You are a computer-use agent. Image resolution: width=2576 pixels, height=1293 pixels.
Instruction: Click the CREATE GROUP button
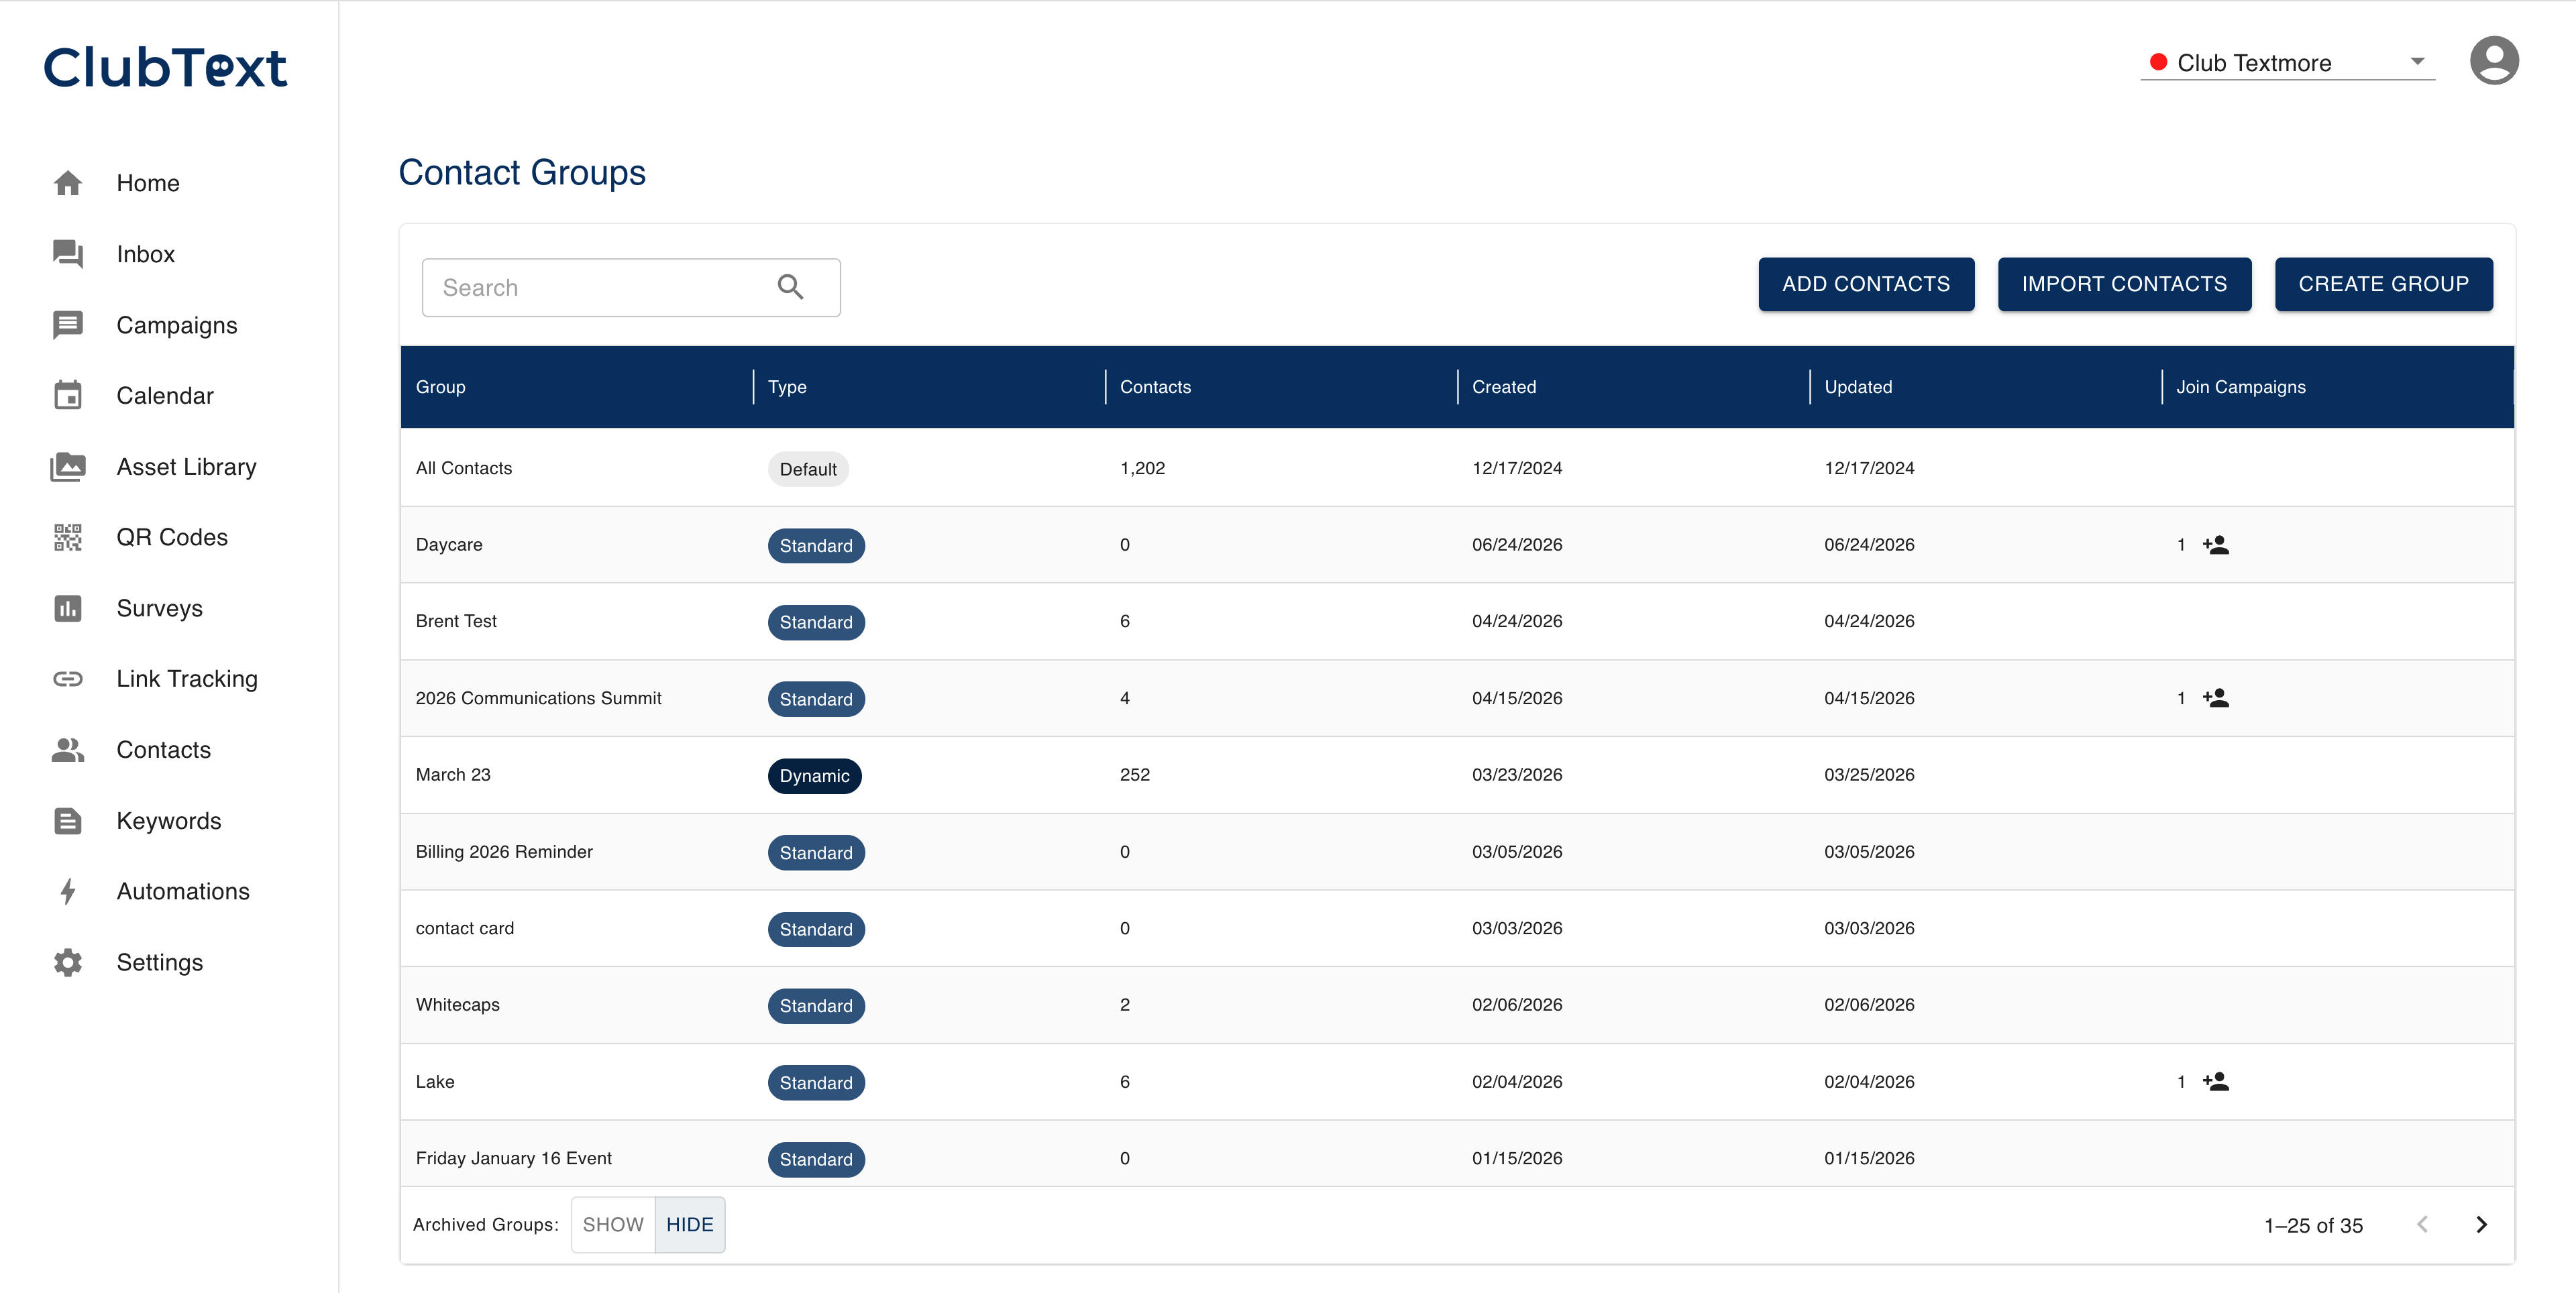coord(2383,284)
